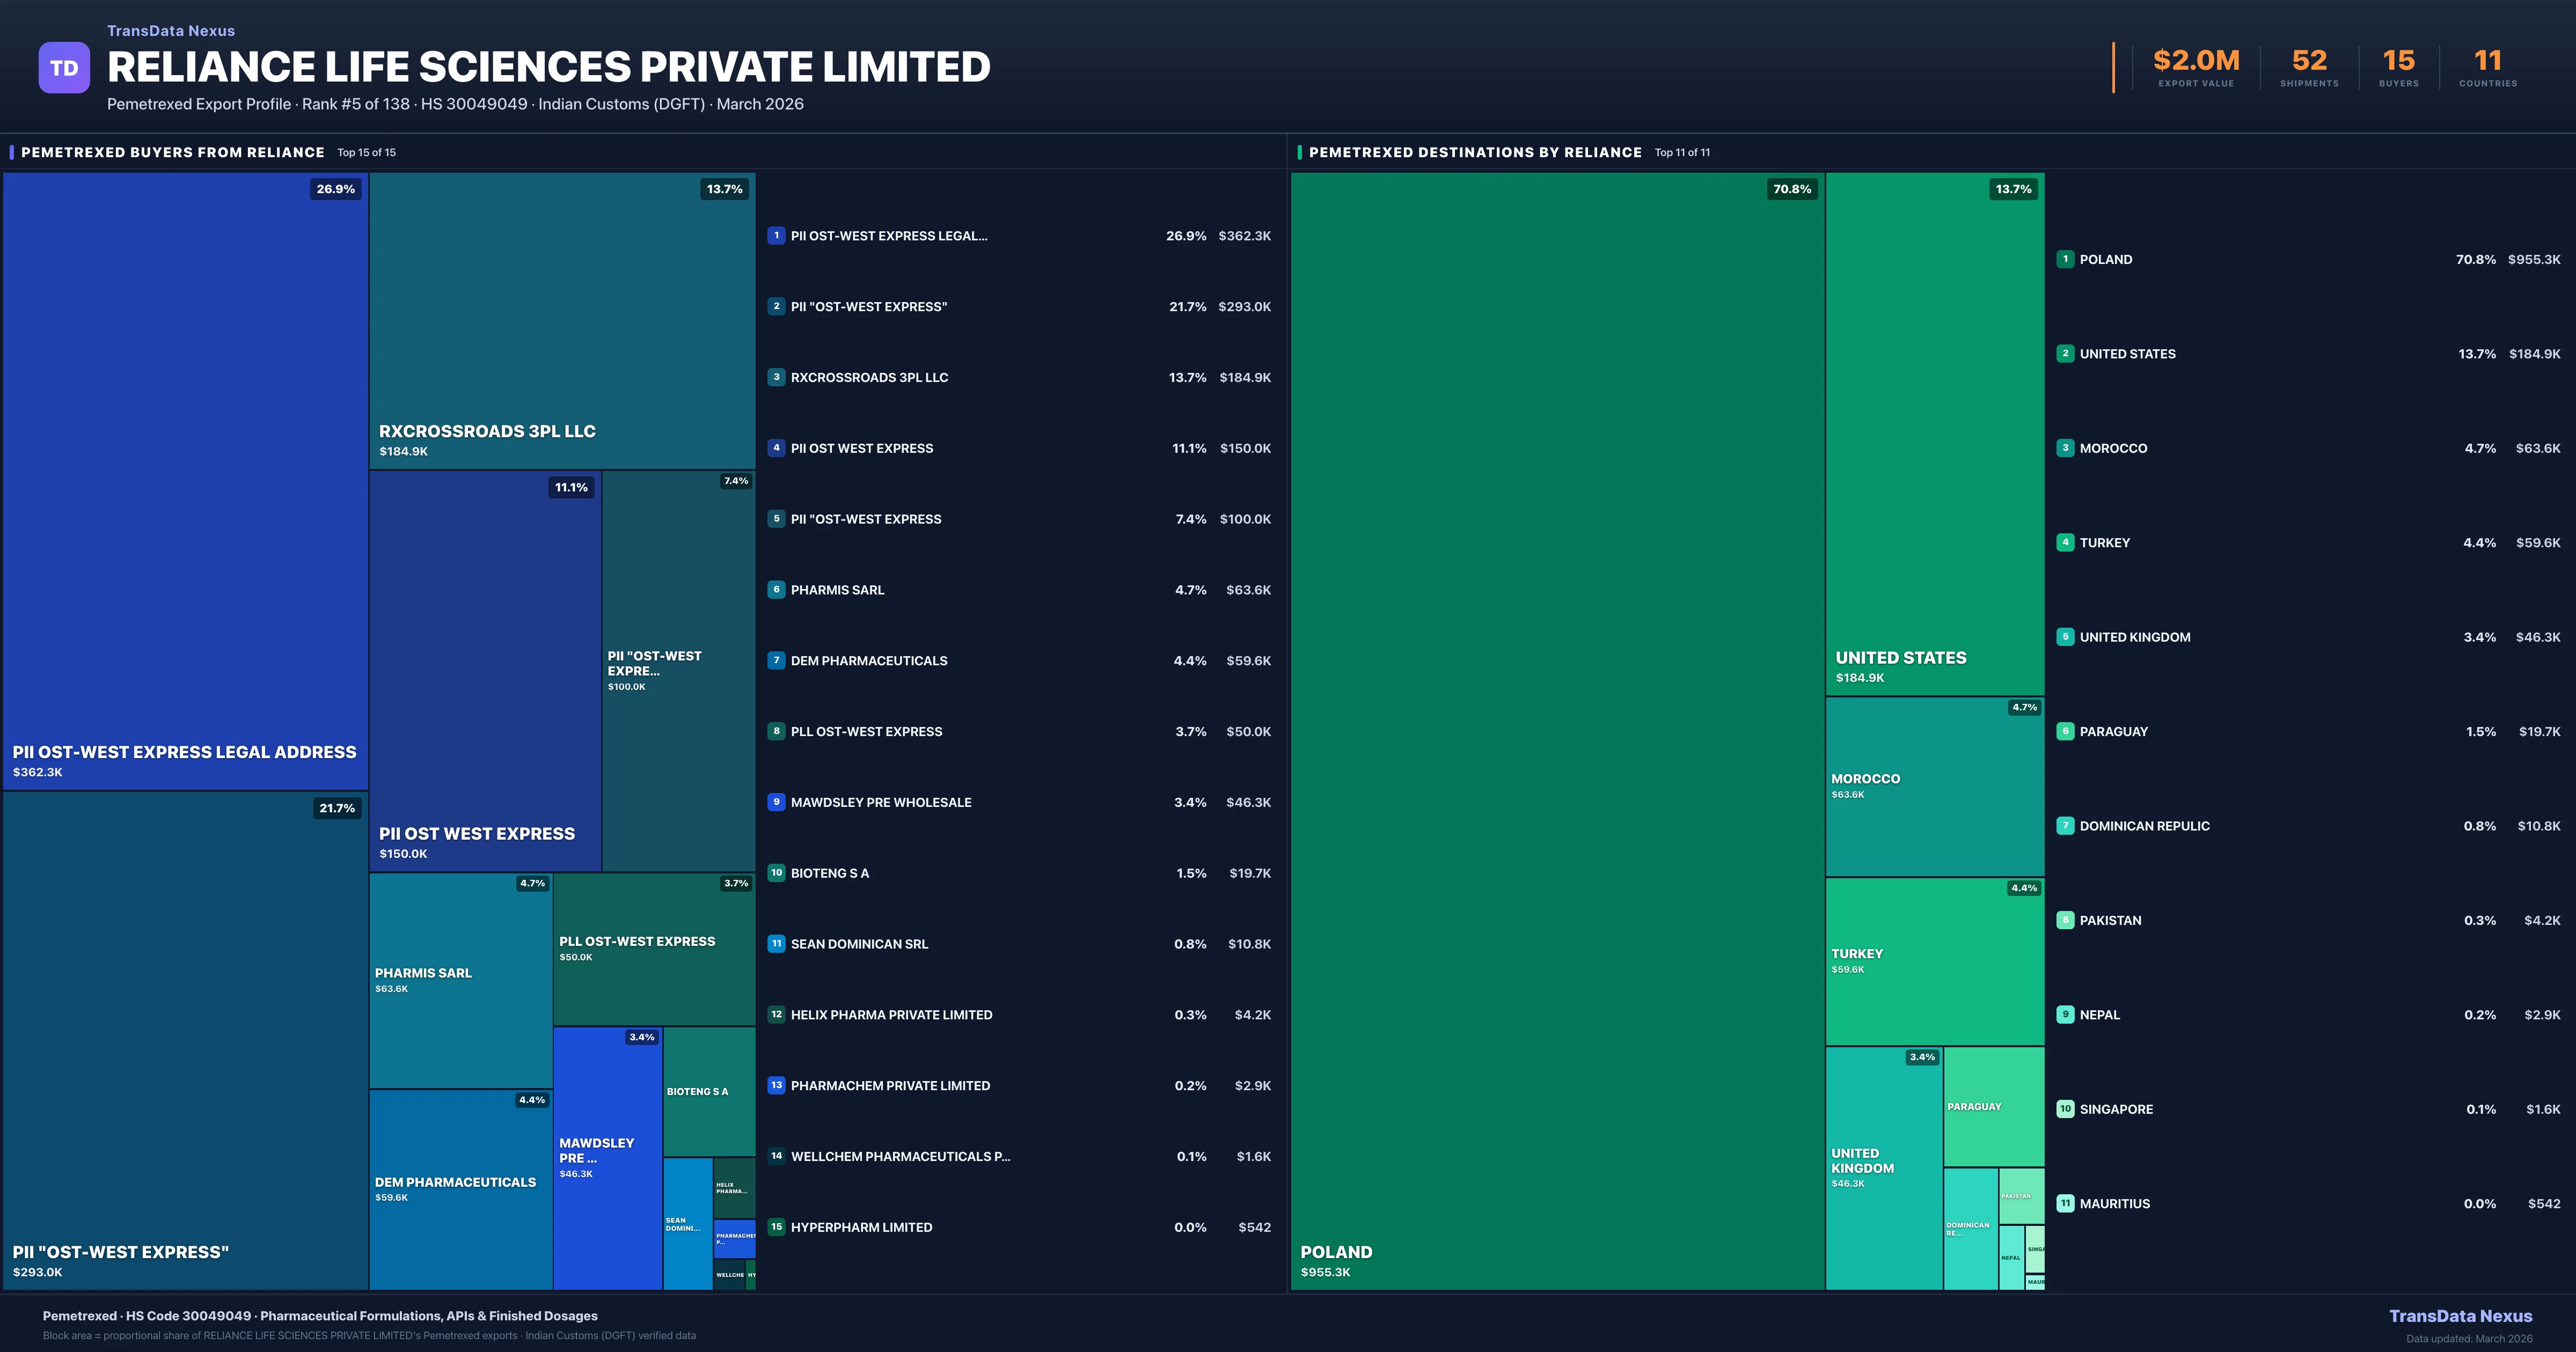This screenshot has width=2576, height=1352.
Task: Click rank badge 6 beside PHARMIS SARL
Action: click(x=776, y=590)
